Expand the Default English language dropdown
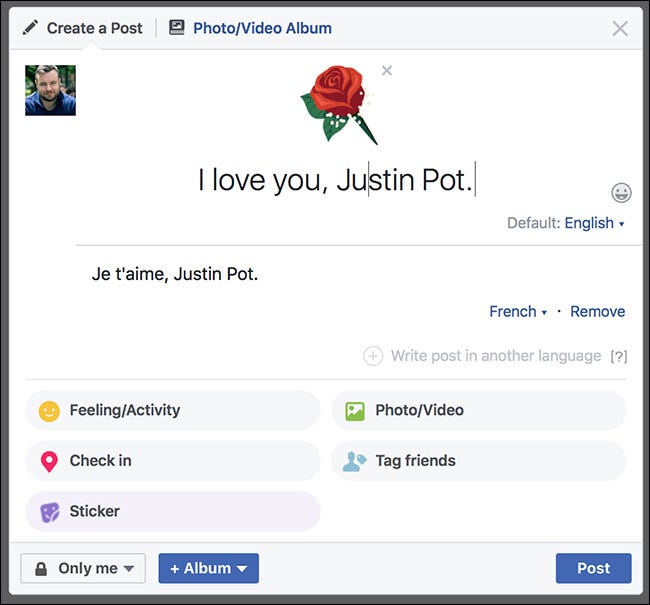 [x=594, y=223]
